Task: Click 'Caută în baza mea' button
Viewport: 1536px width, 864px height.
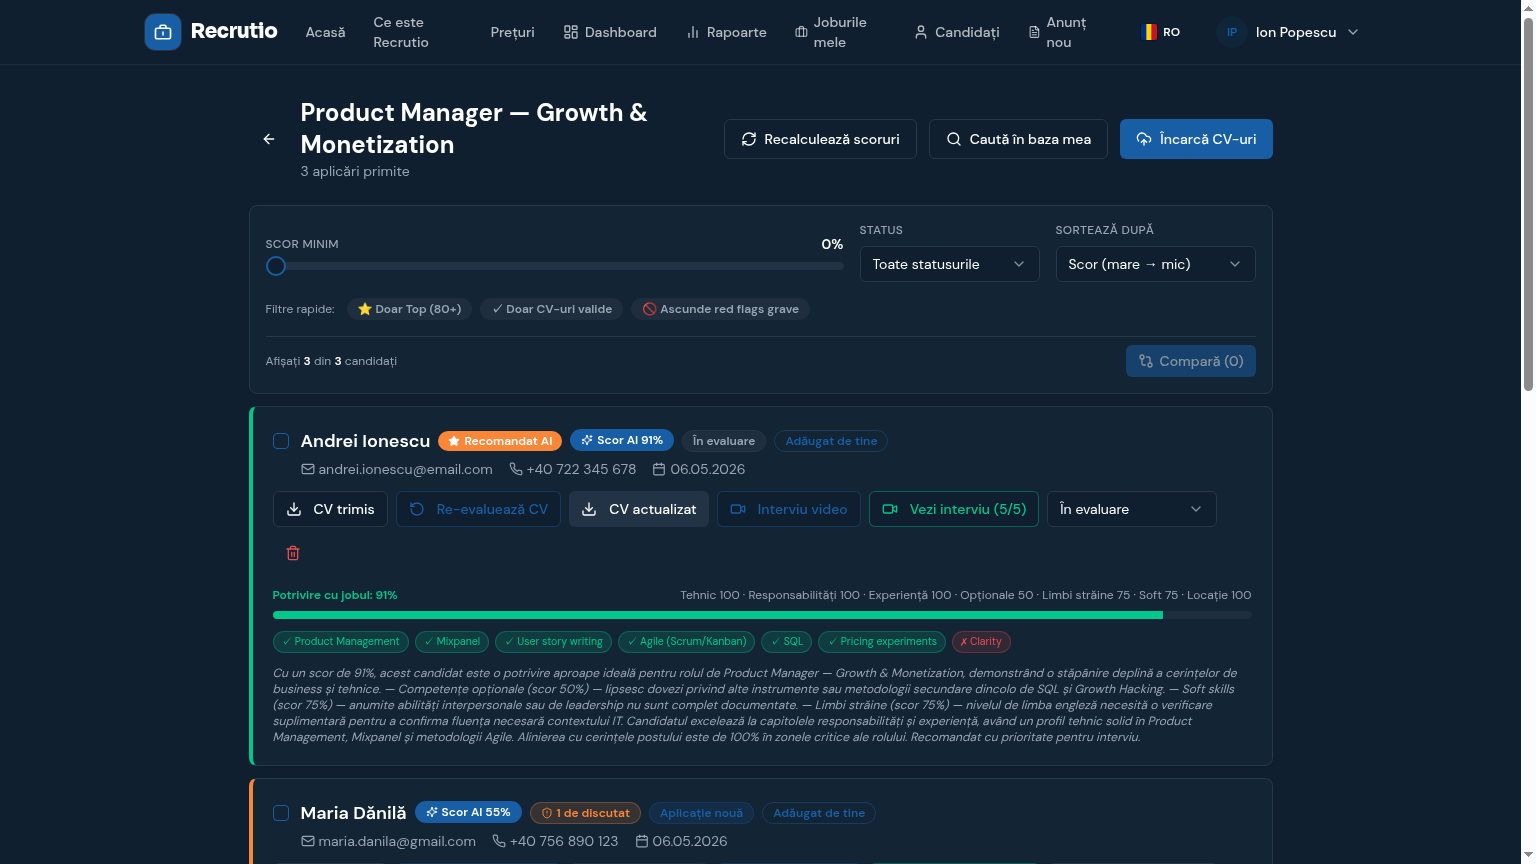Action: coord(1018,139)
